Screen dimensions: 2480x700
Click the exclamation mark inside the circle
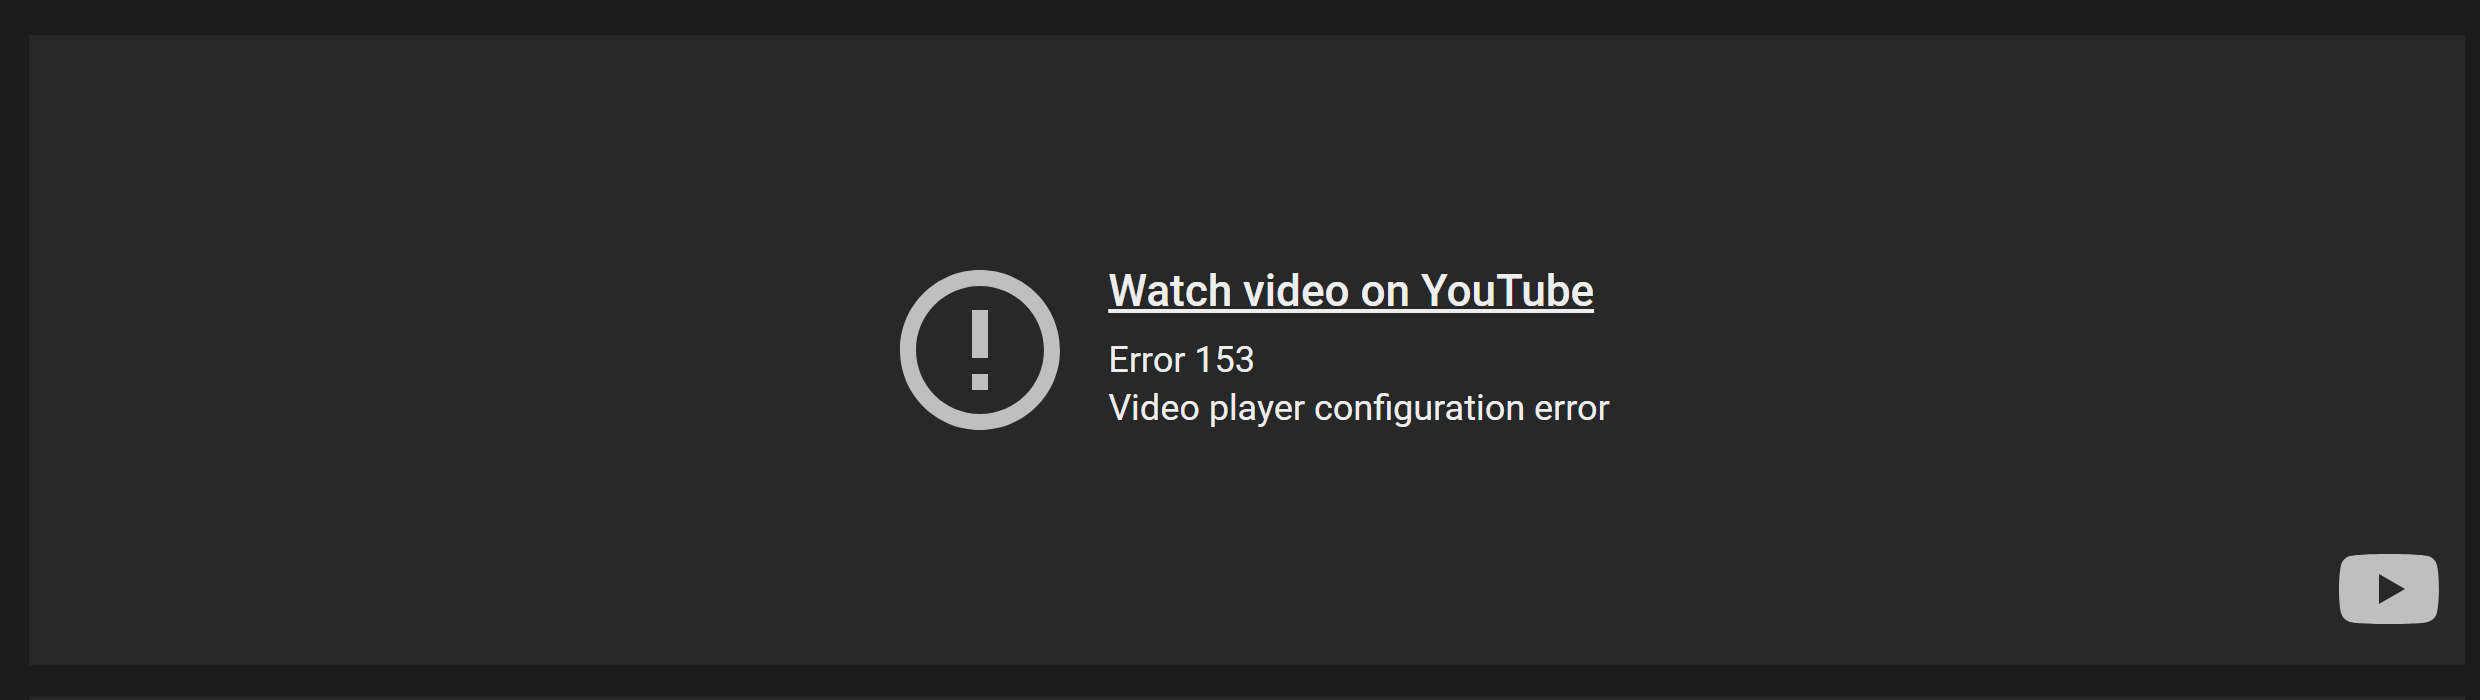coord(980,350)
